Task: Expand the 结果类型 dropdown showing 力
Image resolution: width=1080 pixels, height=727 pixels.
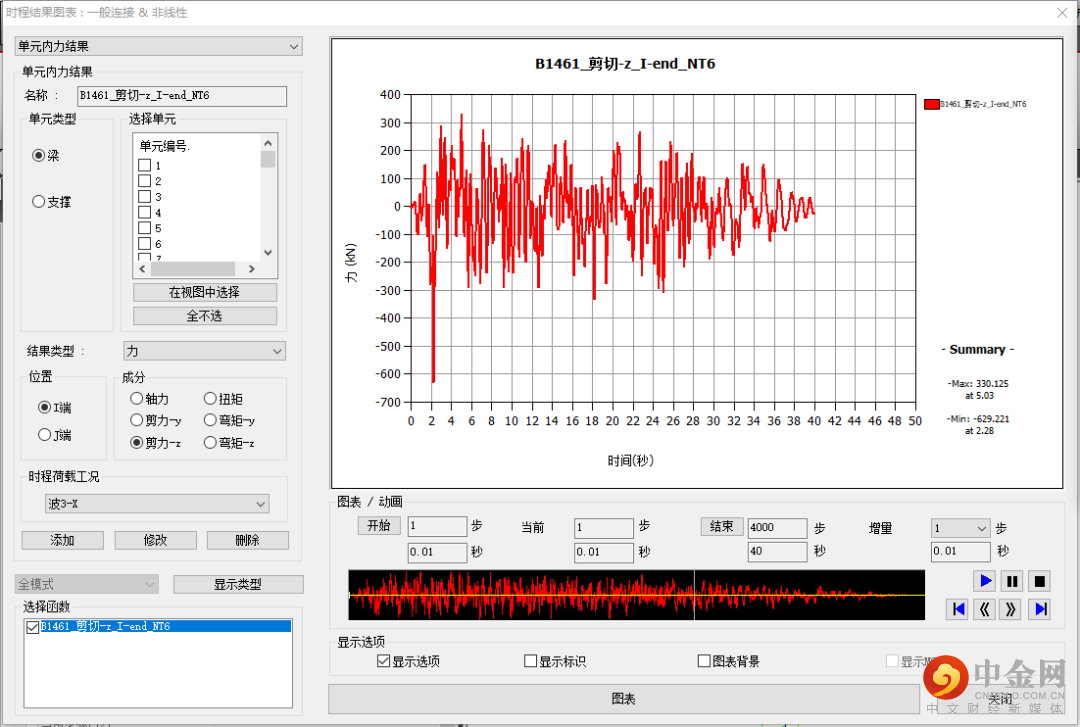Action: [x=204, y=351]
